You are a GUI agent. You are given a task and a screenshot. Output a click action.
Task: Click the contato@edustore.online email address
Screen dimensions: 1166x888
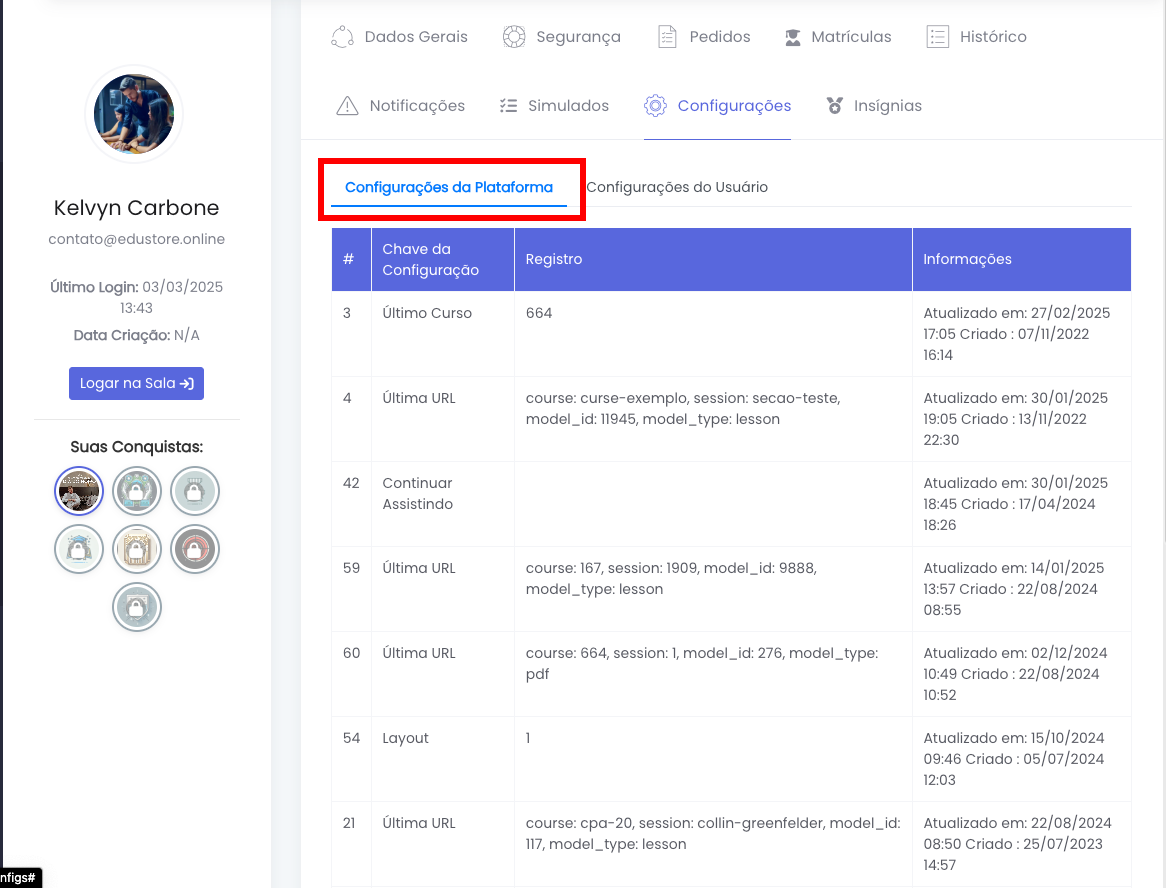137,239
